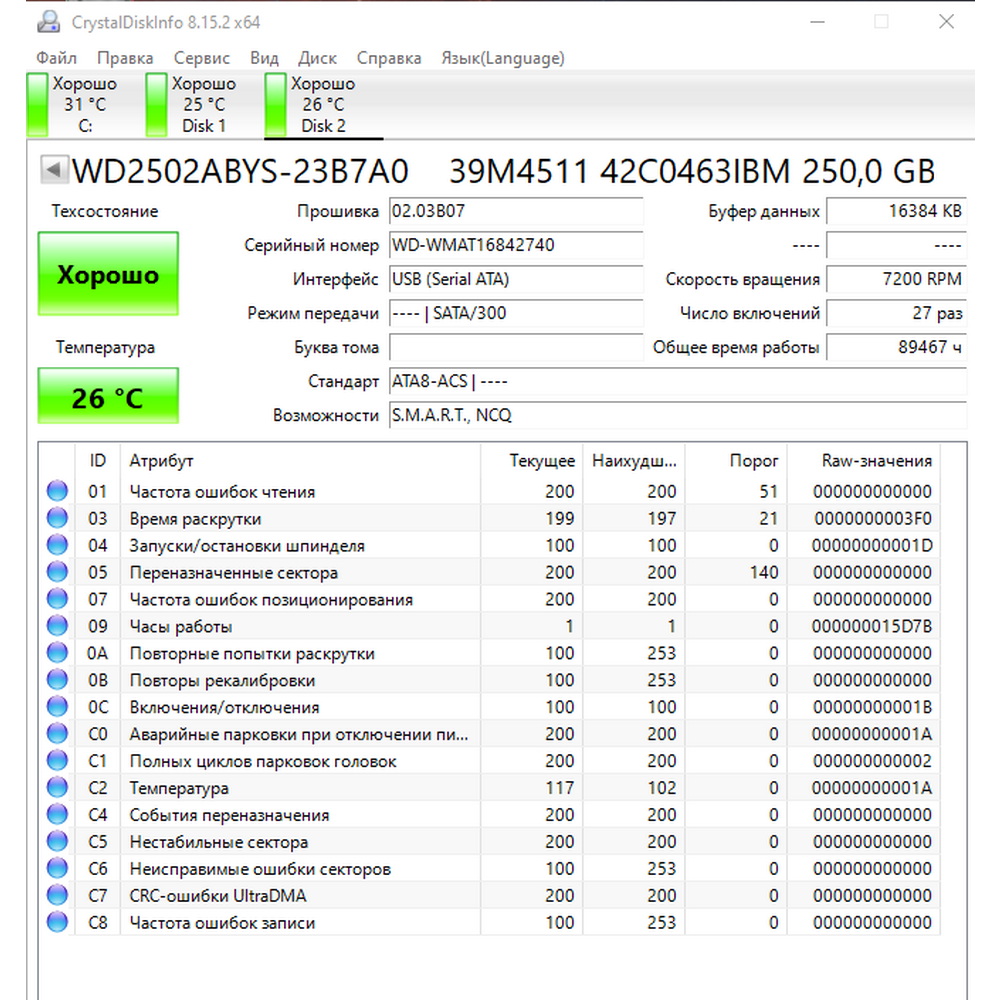Minimize the CrystalDiskInfo window
Viewport: 1000px width, 1000px height.
pos(817,22)
